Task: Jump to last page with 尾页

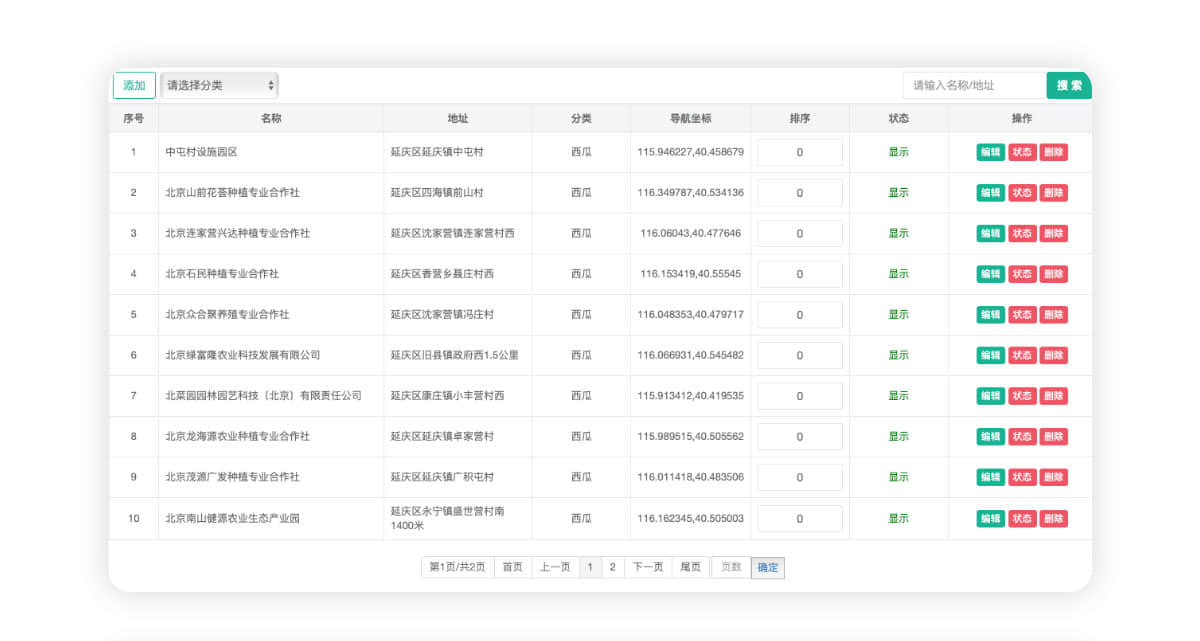Action: [x=690, y=567]
